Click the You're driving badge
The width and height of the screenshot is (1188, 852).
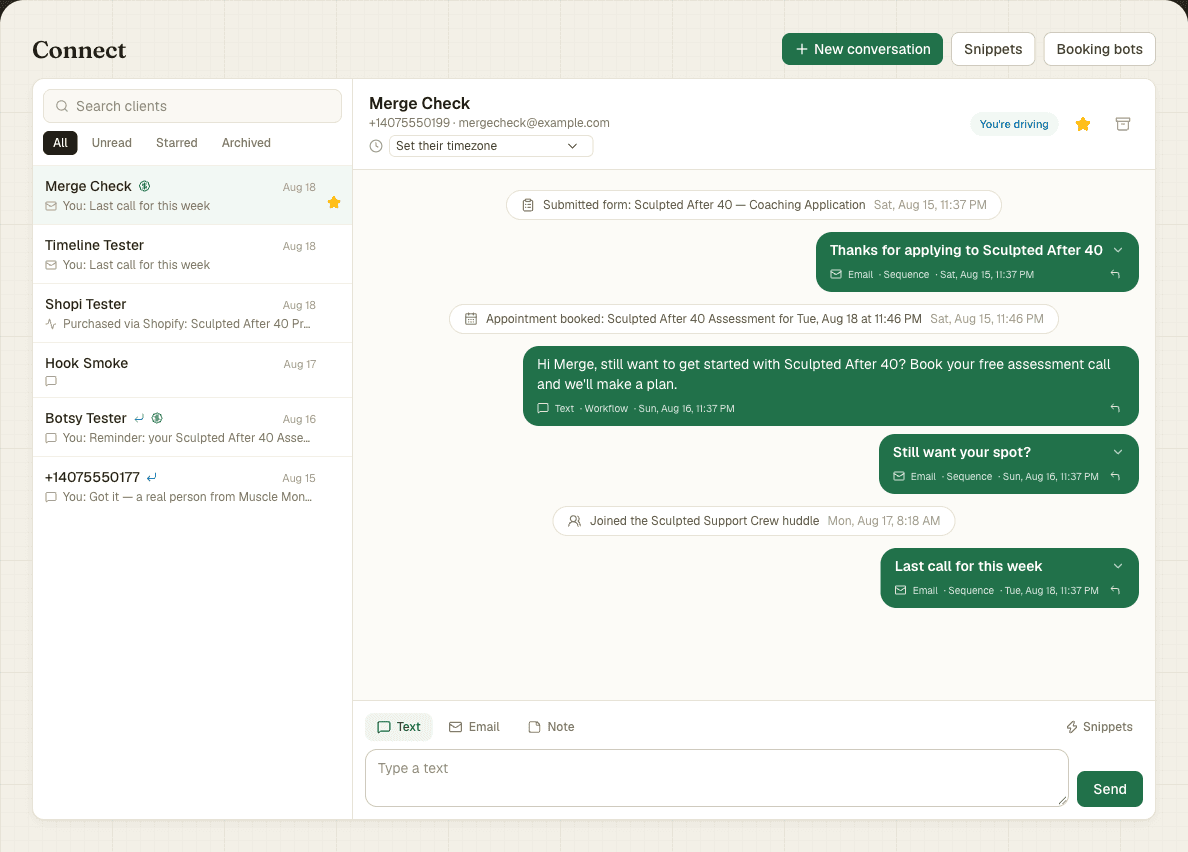[x=1014, y=124]
